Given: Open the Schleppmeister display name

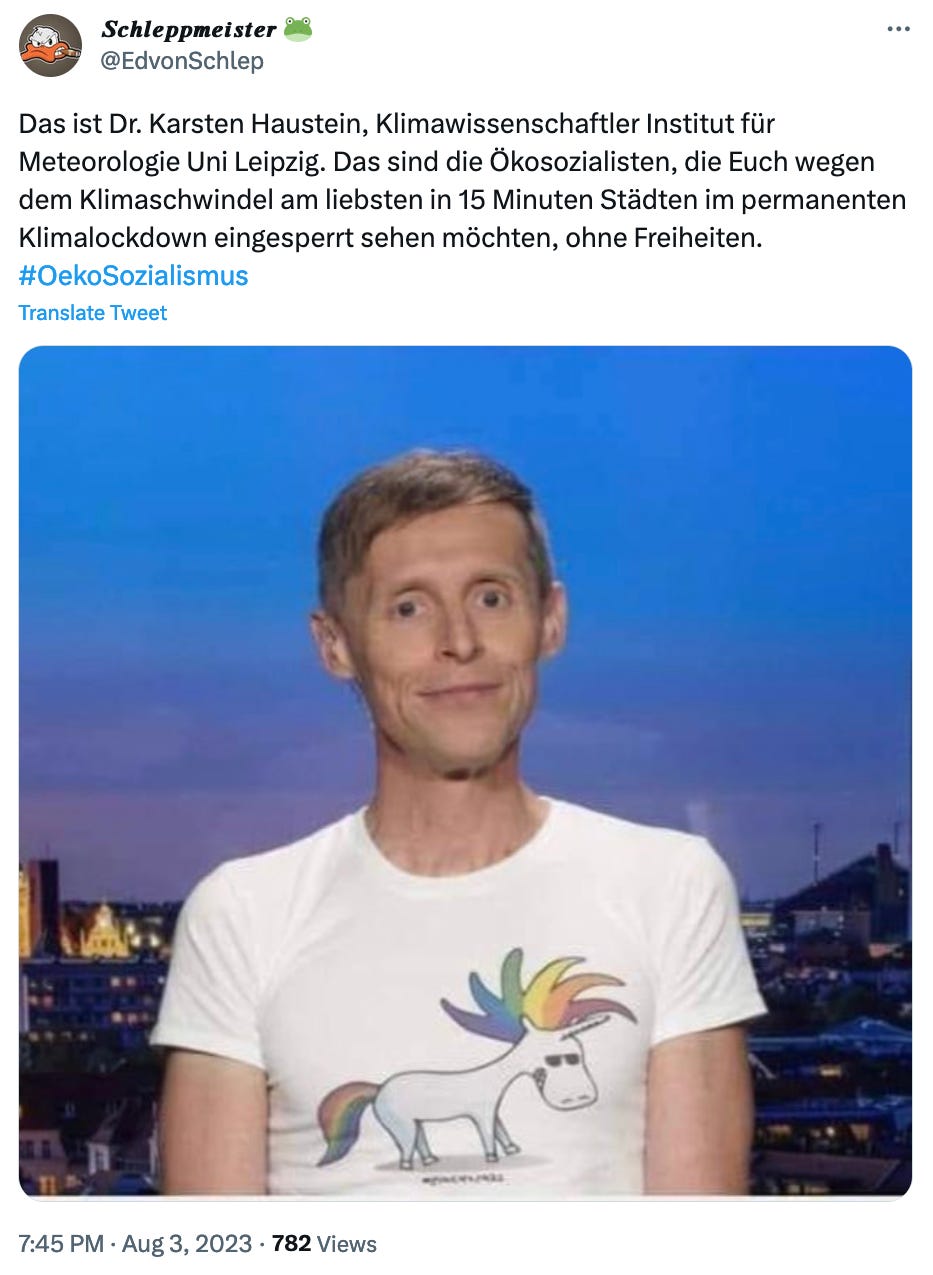Looking at the screenshot, I should [x=189, y=30].
